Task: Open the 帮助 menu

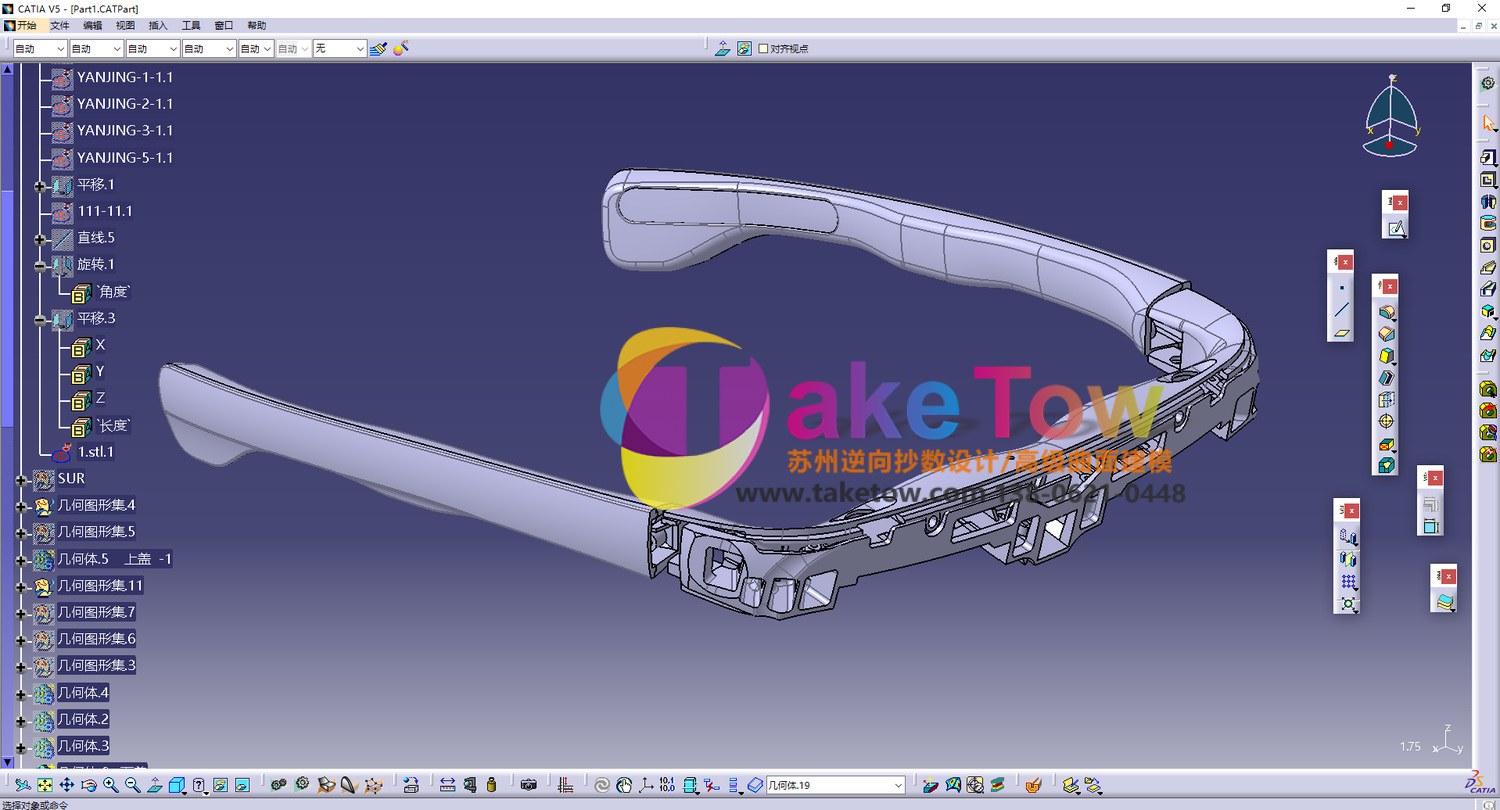Action: point(257,25)
